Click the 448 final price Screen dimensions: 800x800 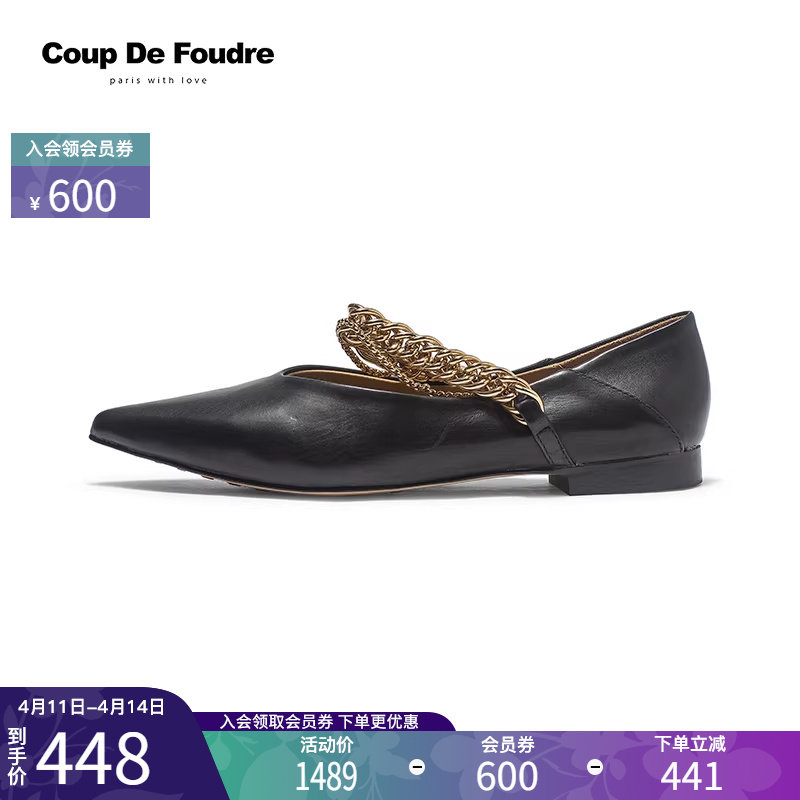[93, 759]
